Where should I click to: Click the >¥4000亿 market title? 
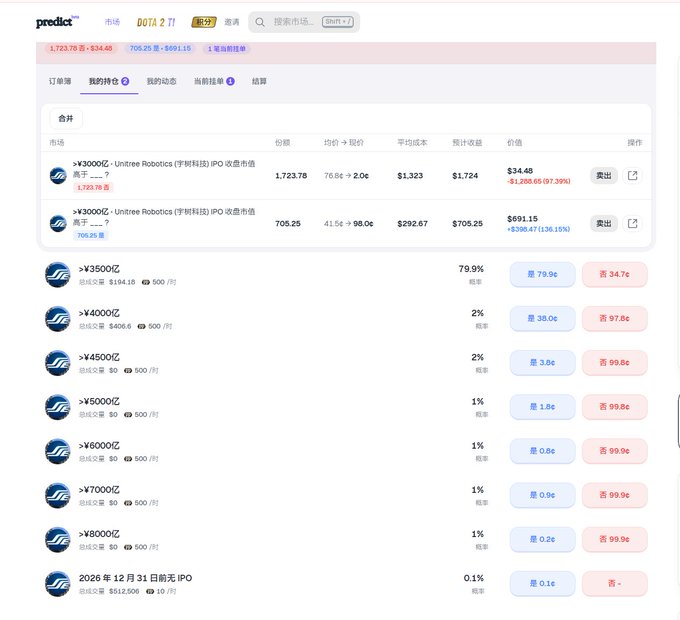pyautogui.click(x=99, y=313)
